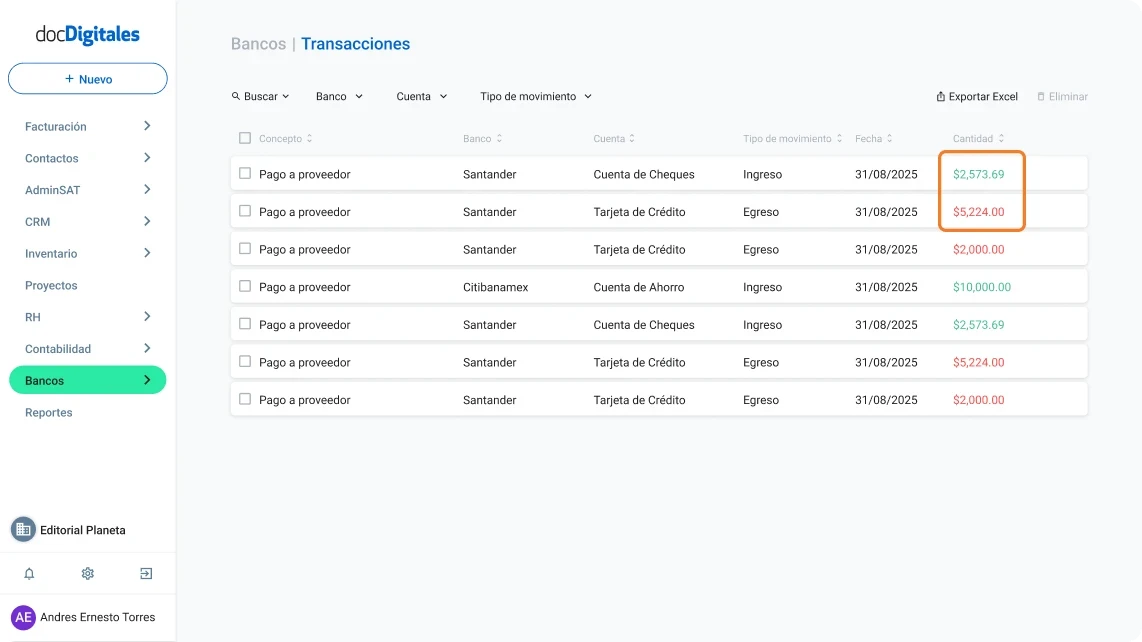Viewport: 1142px width, 642px height.
Task: Check the first Pago a proveedor row
Action: (244, 174)
